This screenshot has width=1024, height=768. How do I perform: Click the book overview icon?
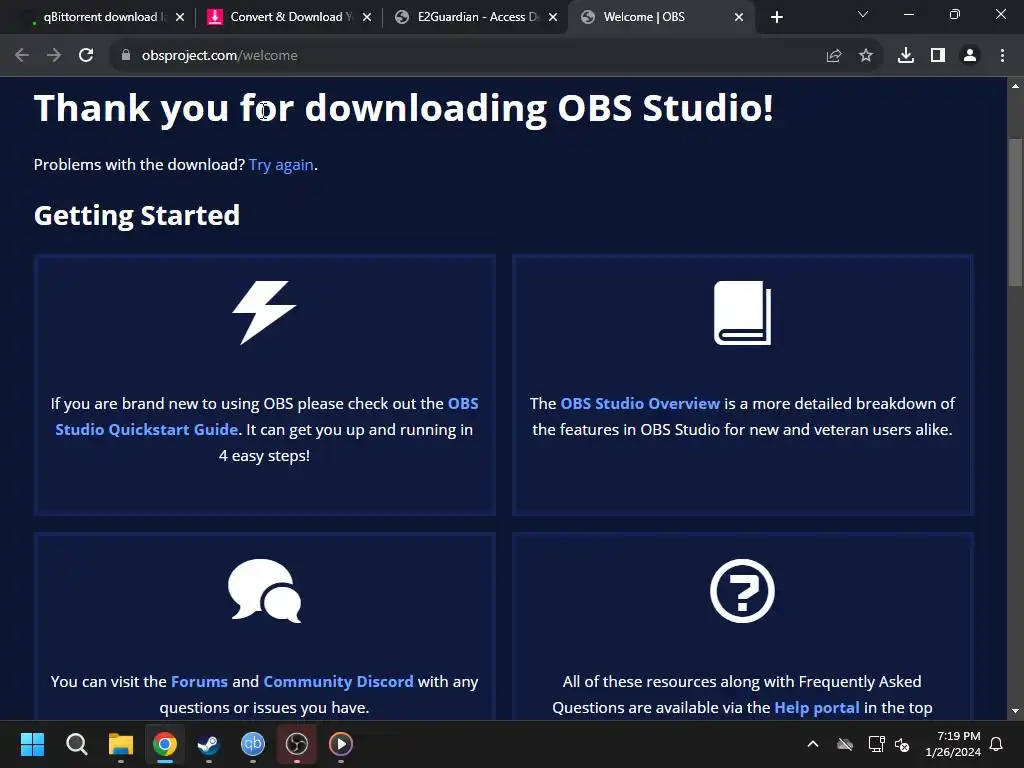tap(743, 313)
